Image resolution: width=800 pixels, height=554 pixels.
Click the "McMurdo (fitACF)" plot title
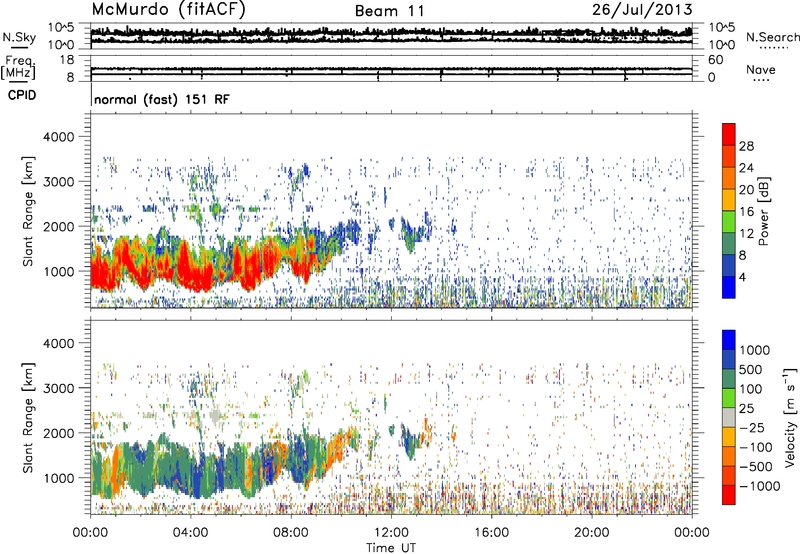pyautogui.click(x=168, y=10)
